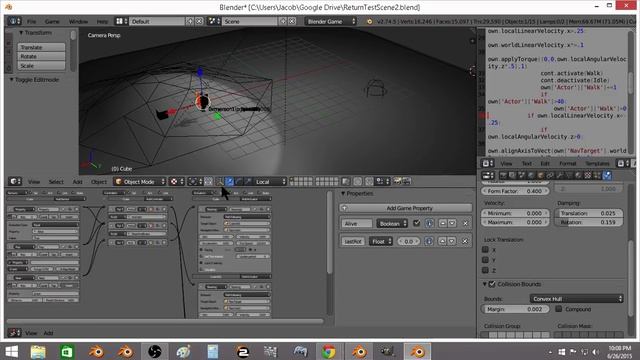Open the Constraints chain tab icon
The width and height of the screenshot is (640, 360).
point(550,176)
